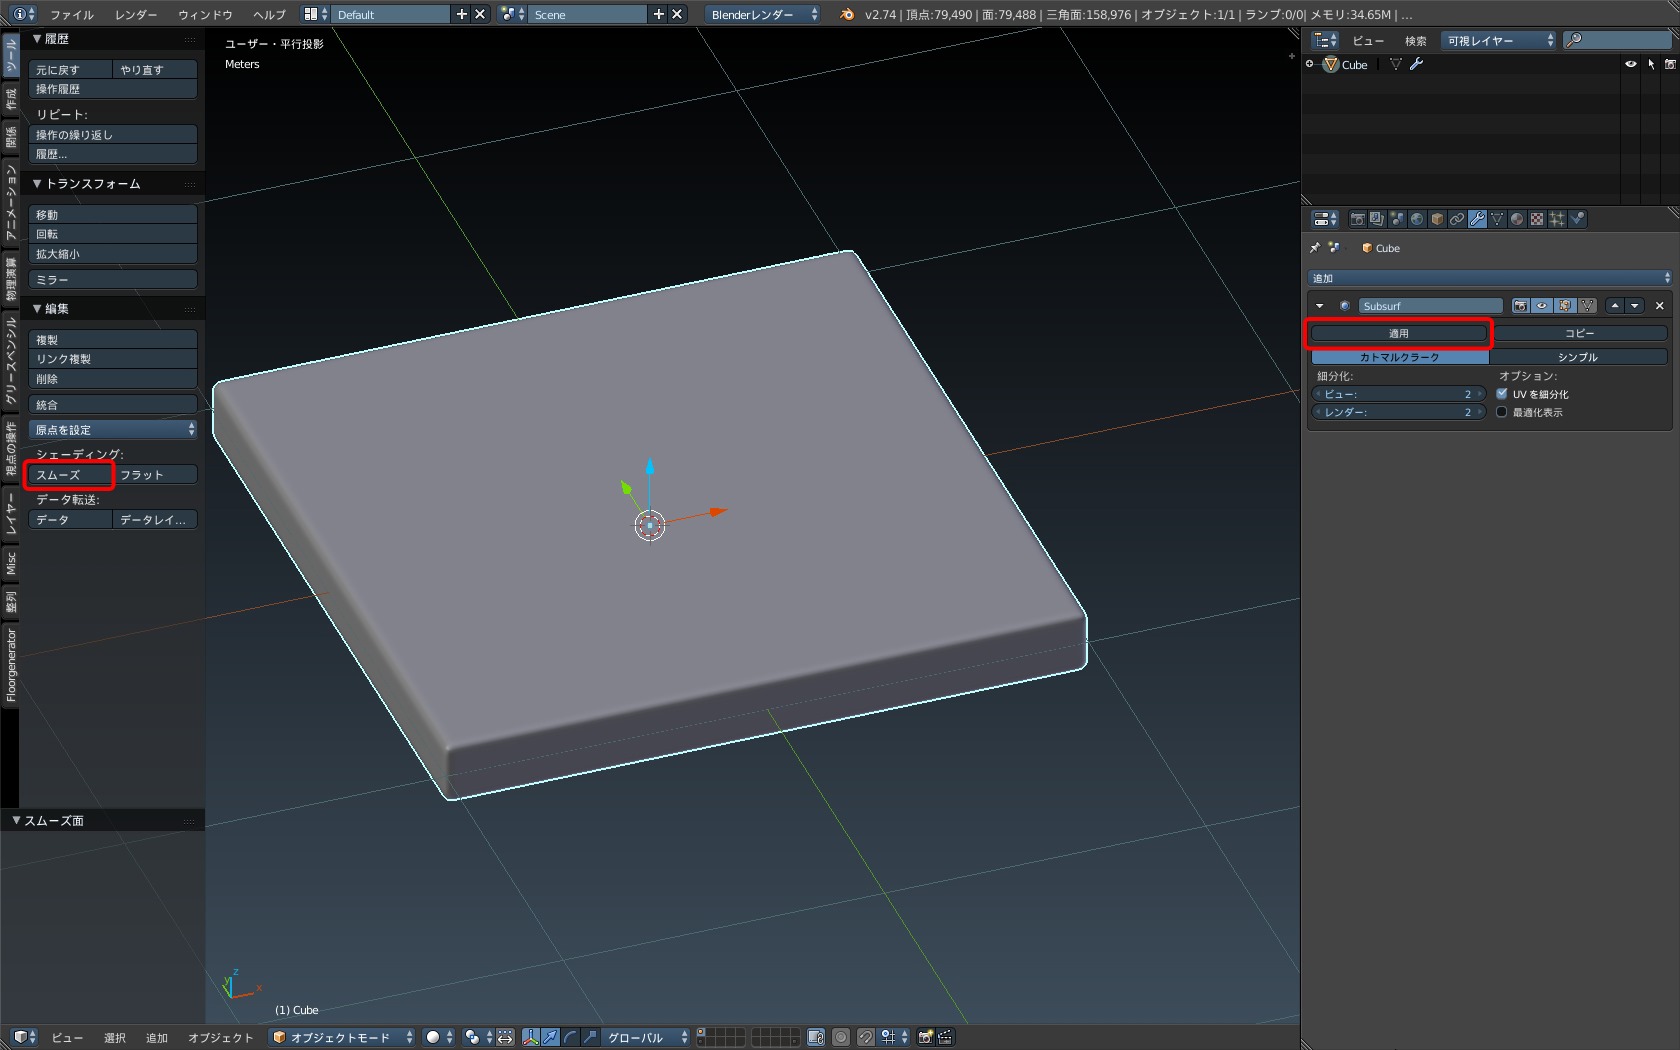Open the Object properties cube icon
Screen dimensions: 1680x1050
click(1437, 219)
